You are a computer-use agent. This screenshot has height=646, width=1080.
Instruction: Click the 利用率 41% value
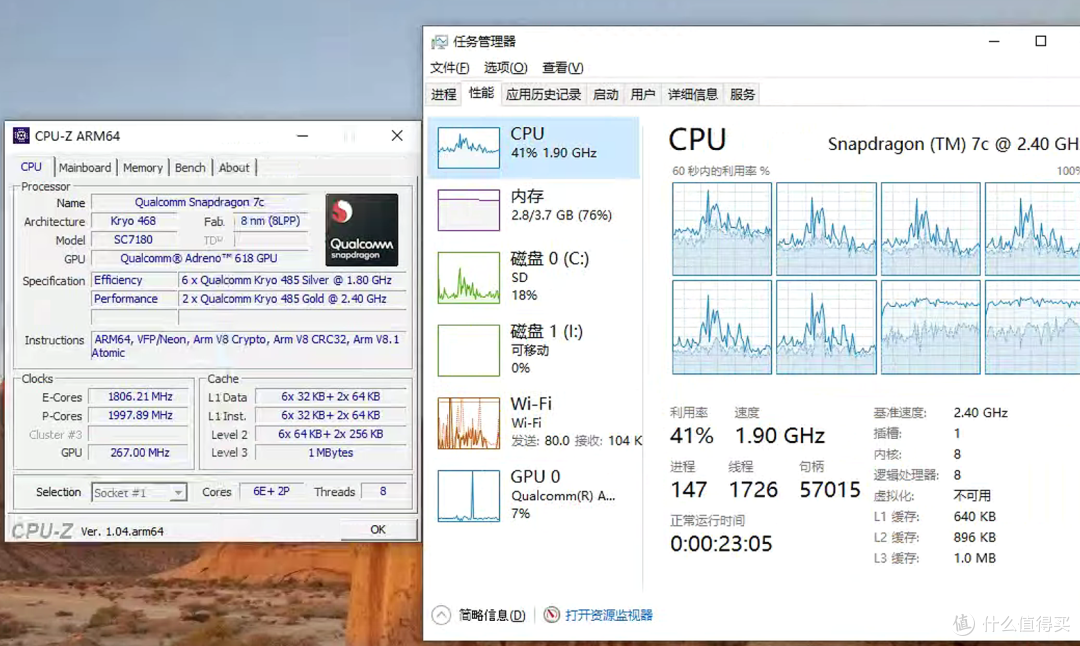click(x=692, y=435)
